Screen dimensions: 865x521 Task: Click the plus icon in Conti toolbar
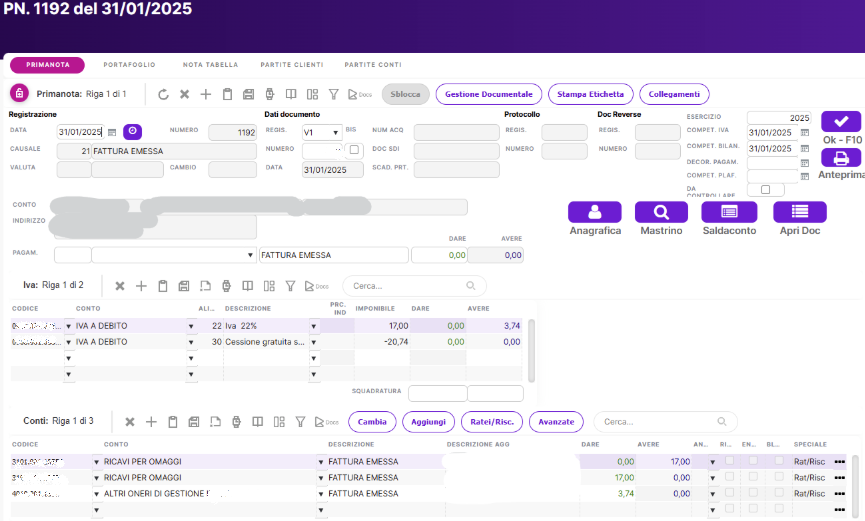(x=151, y=422)
